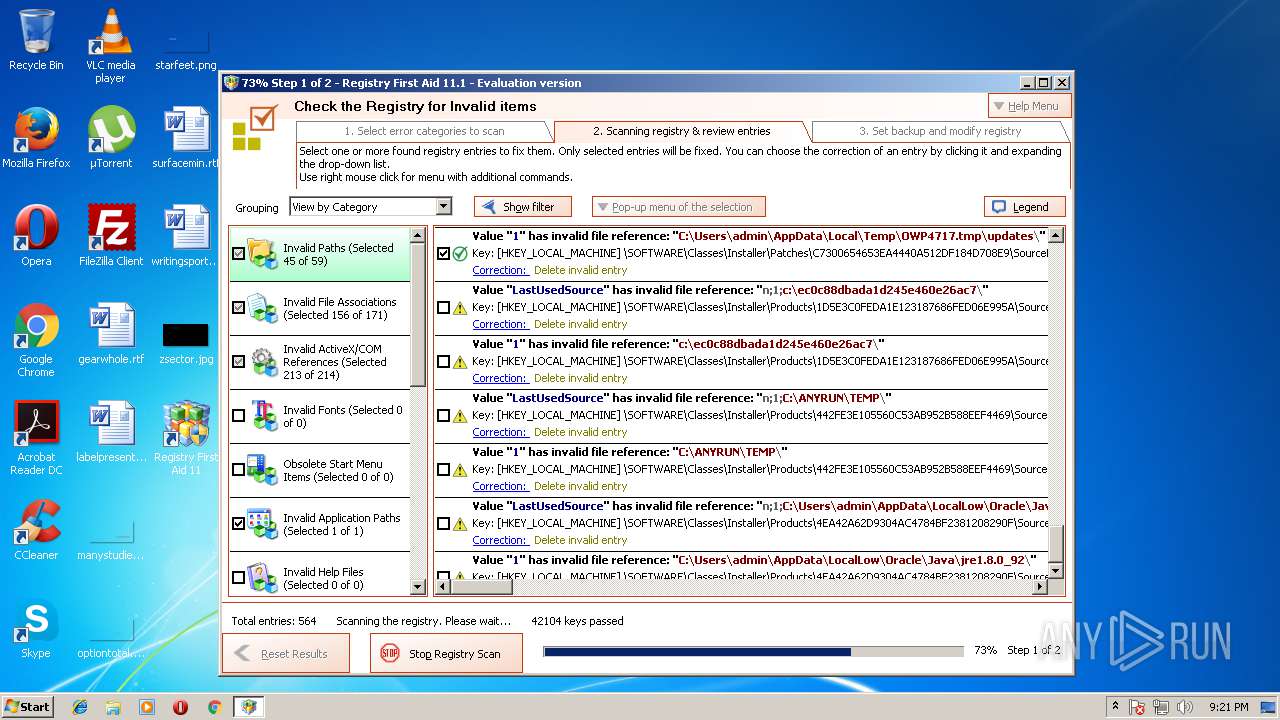
Task: Switch to Set backup and modify registry tab
Action: pos(940,131)
